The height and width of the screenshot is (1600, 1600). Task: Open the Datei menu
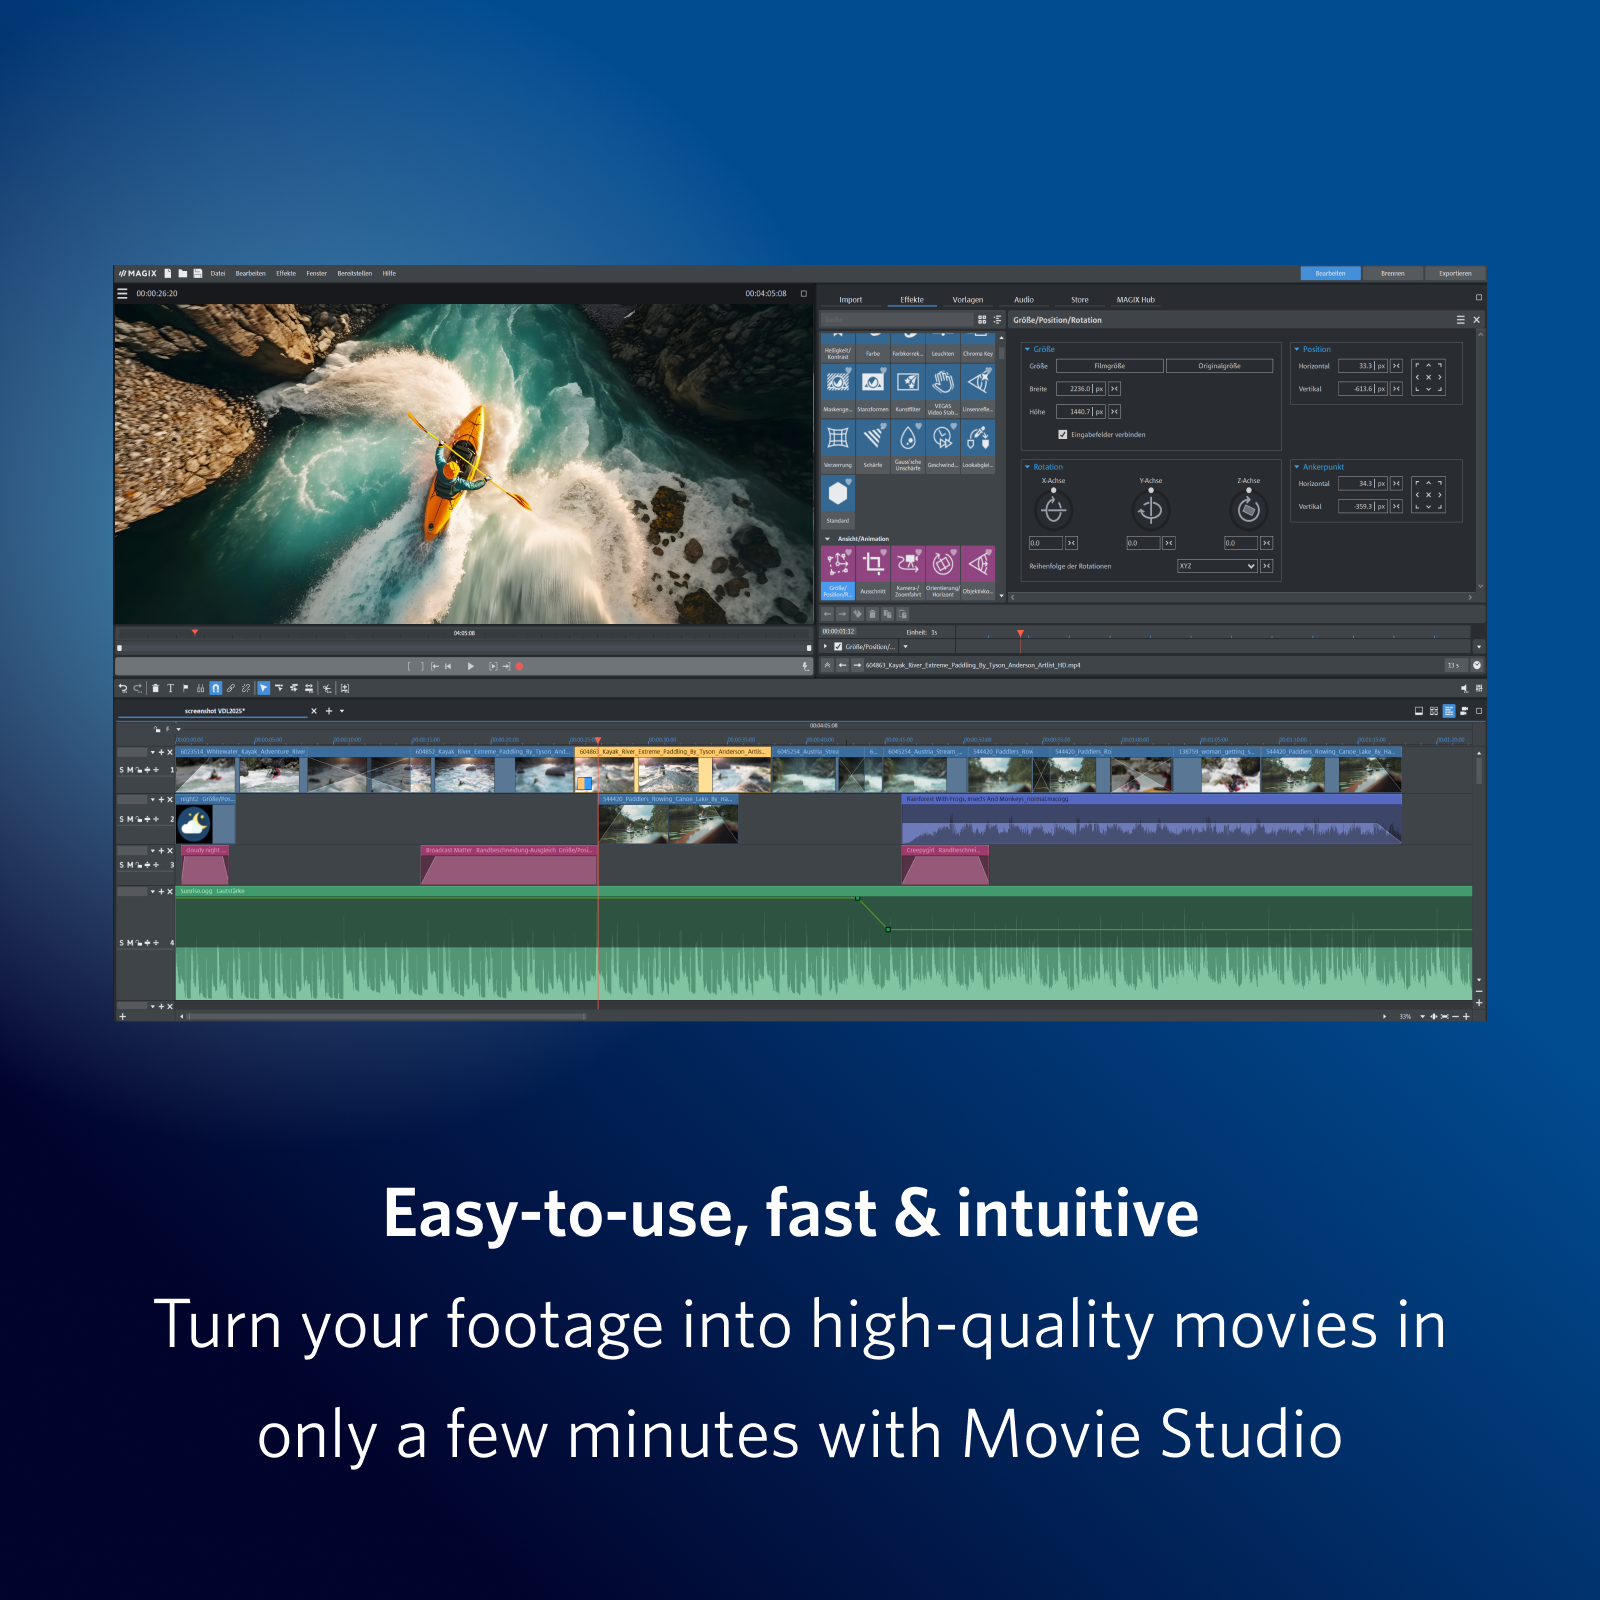coord(218,273)
